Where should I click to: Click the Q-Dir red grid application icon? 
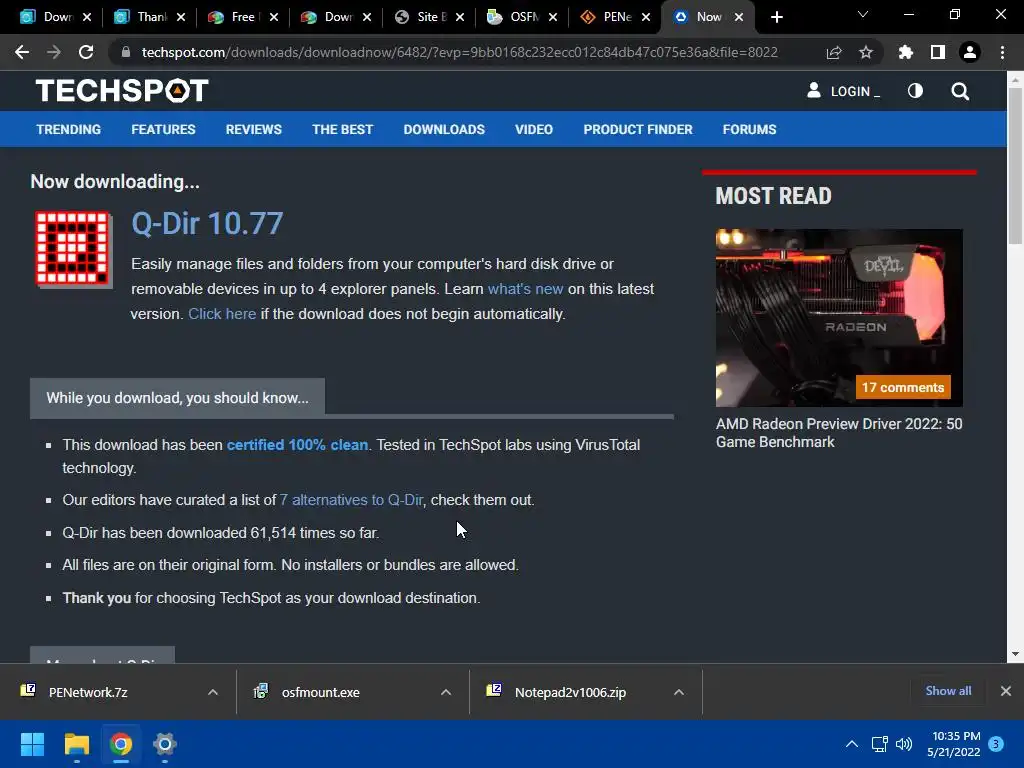[x=73, y=249]
